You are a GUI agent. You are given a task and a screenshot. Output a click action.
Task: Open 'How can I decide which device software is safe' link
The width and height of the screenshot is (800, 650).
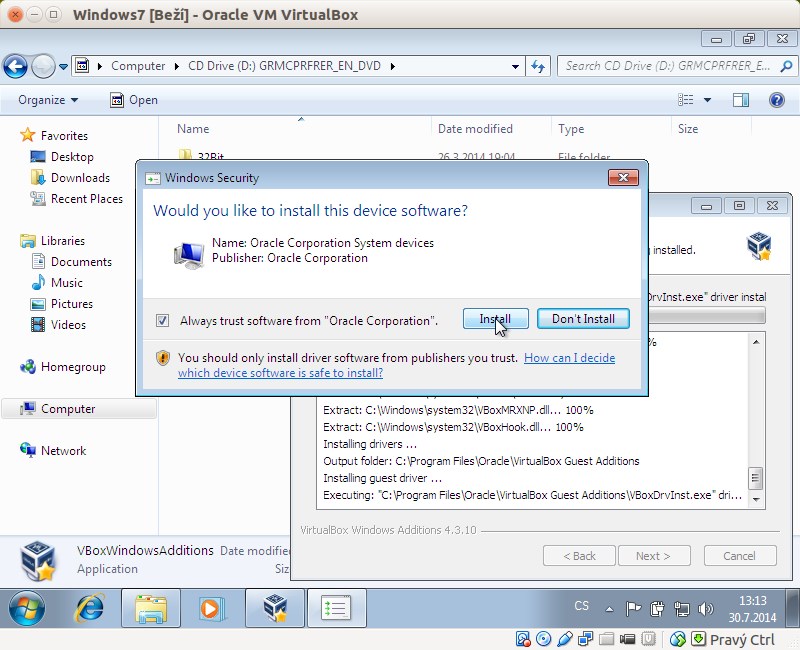coord(569,357)
